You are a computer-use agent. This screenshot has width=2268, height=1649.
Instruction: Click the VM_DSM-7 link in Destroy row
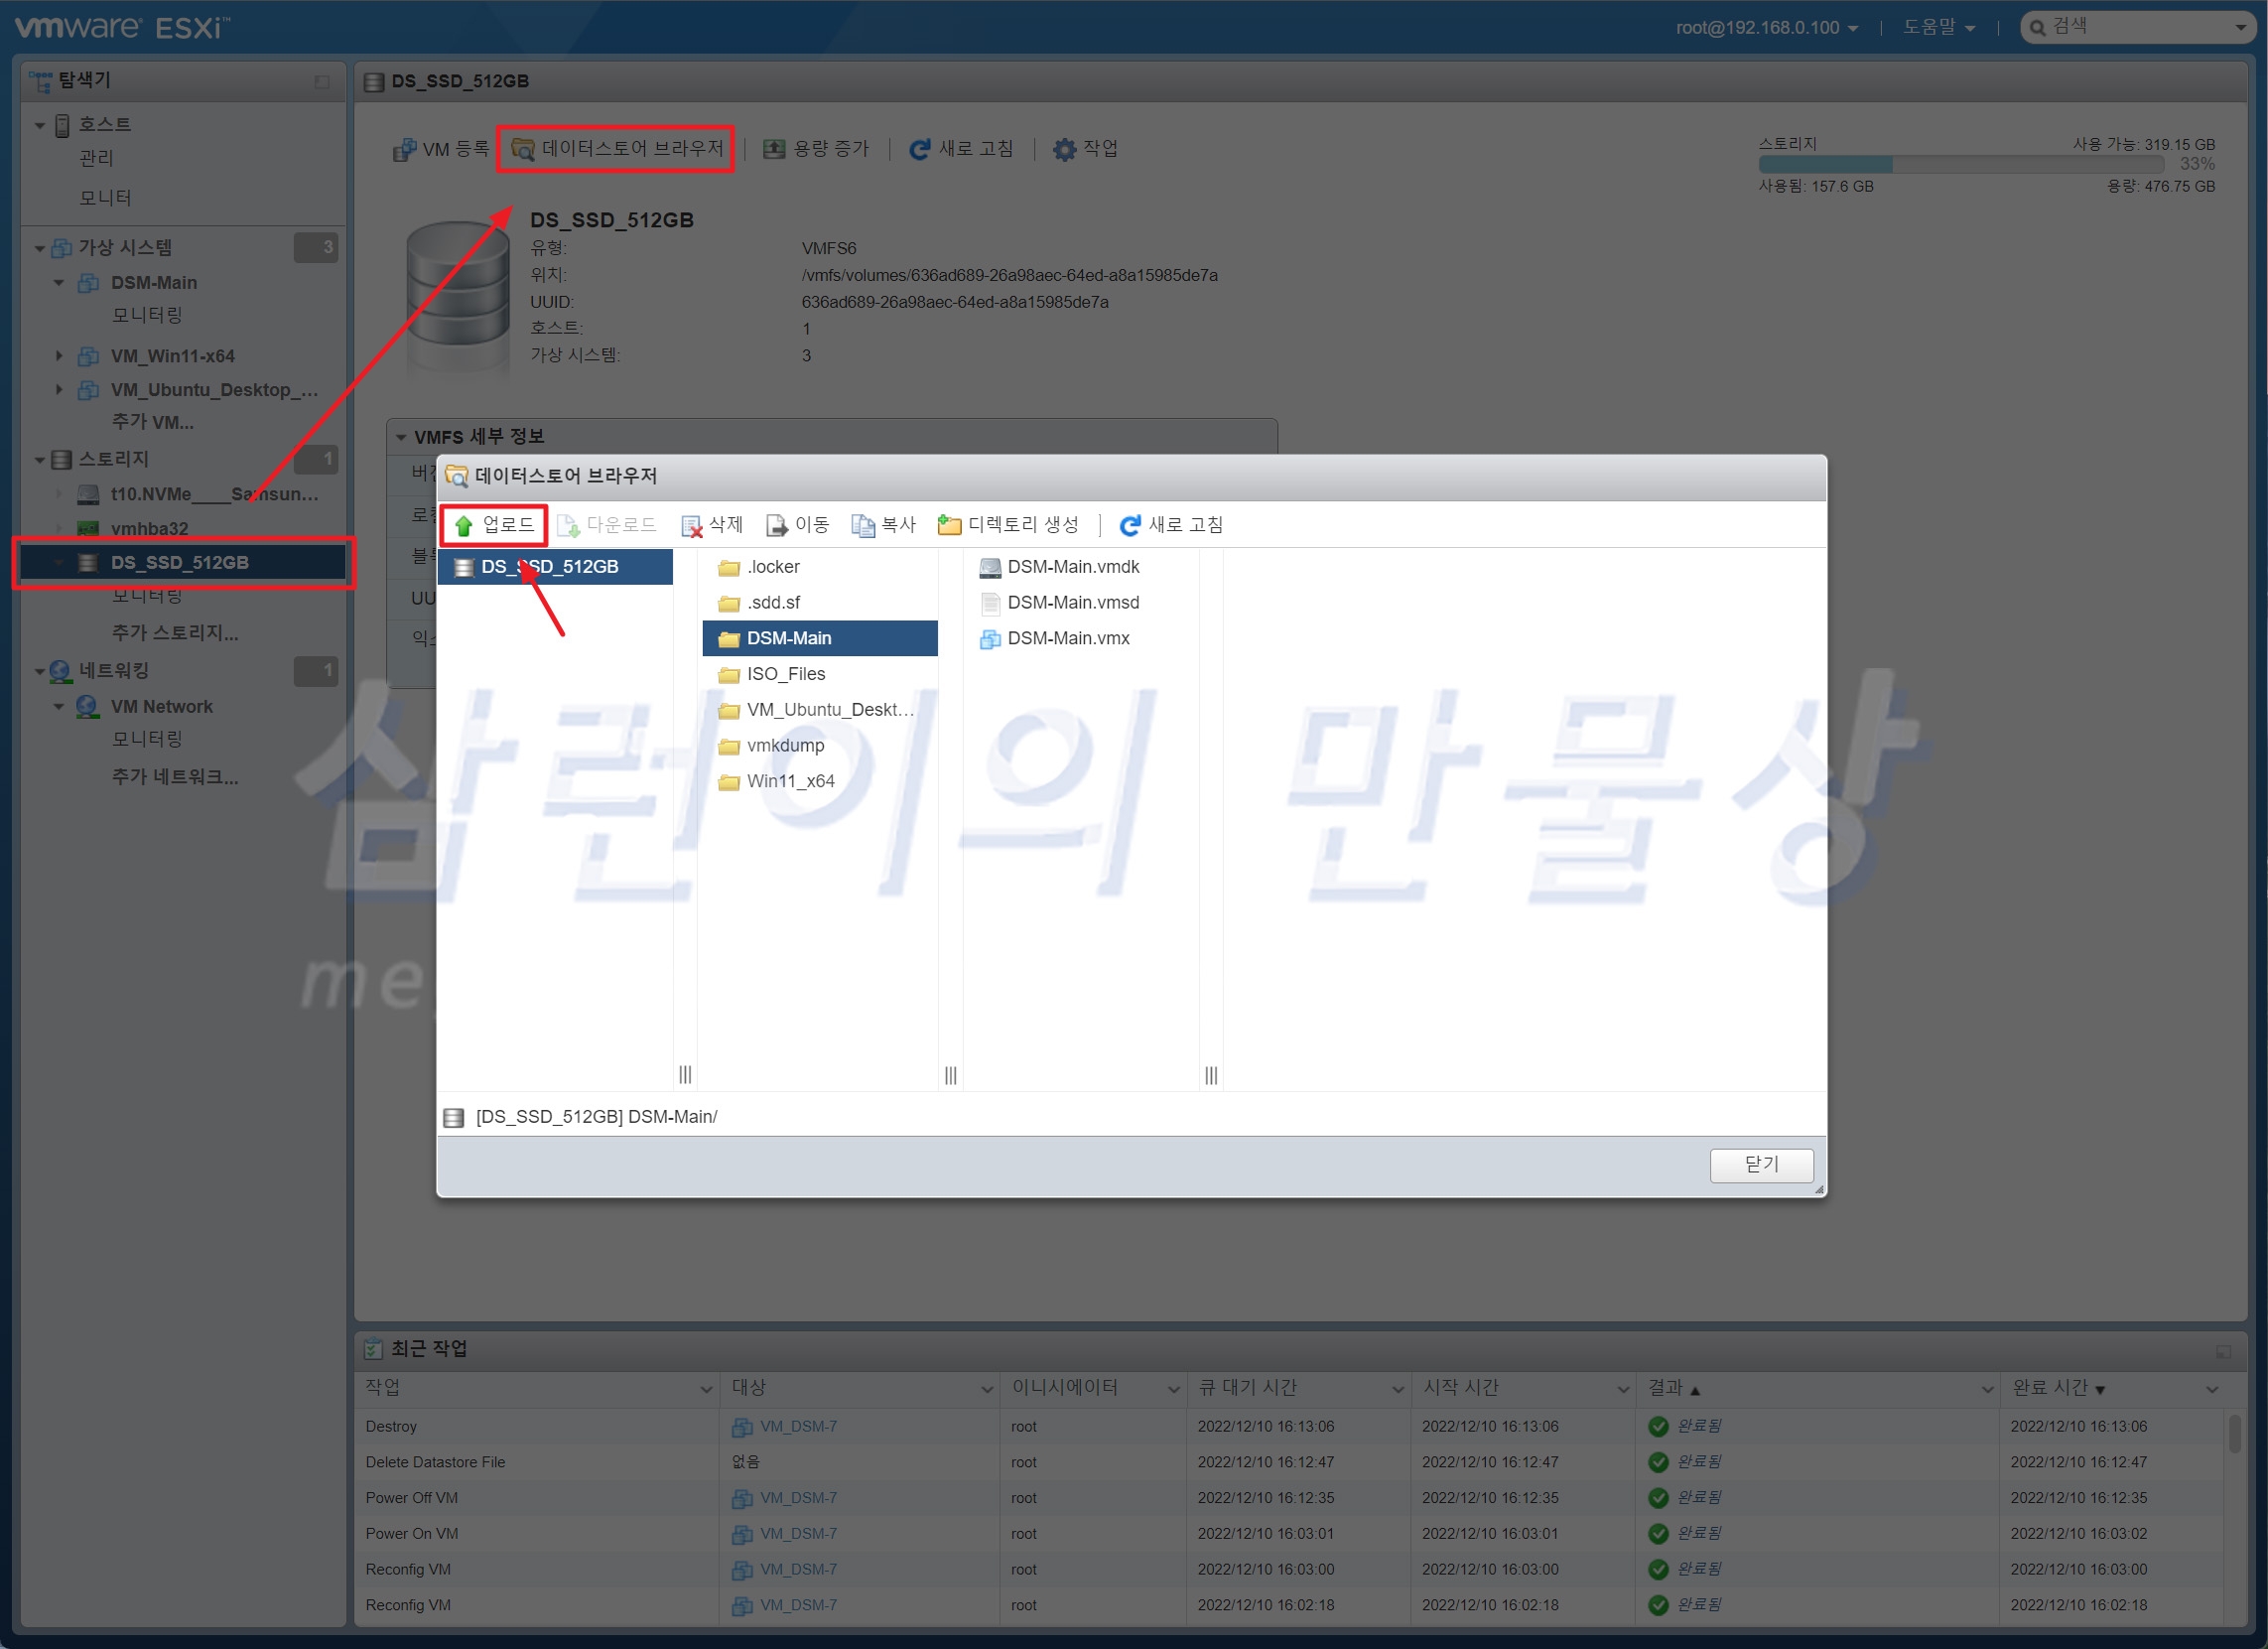tap(797, 1426)
